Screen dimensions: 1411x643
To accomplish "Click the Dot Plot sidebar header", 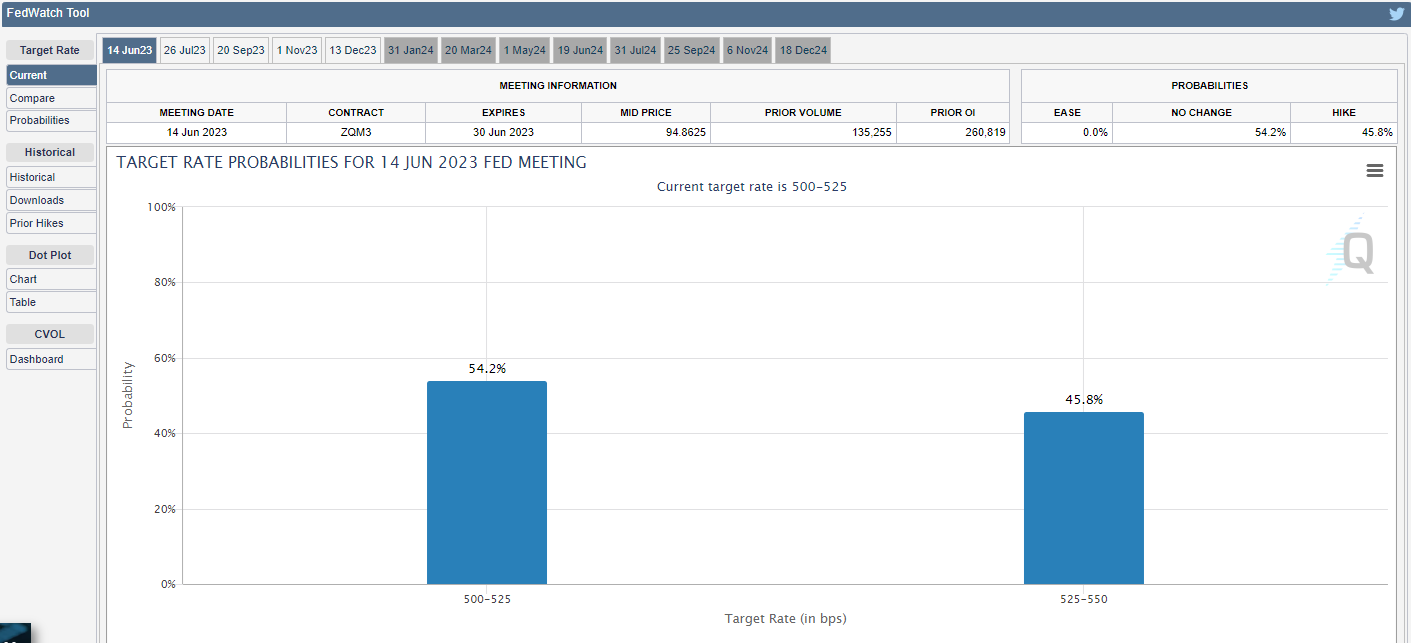I will tap(50, 255).
